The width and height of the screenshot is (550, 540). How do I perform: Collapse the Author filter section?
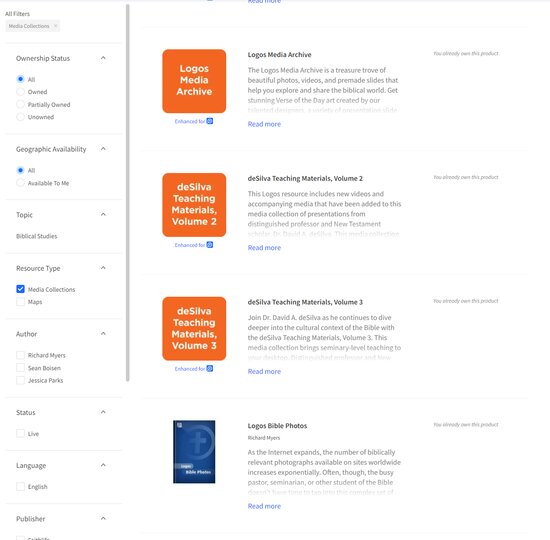(103, 334)
